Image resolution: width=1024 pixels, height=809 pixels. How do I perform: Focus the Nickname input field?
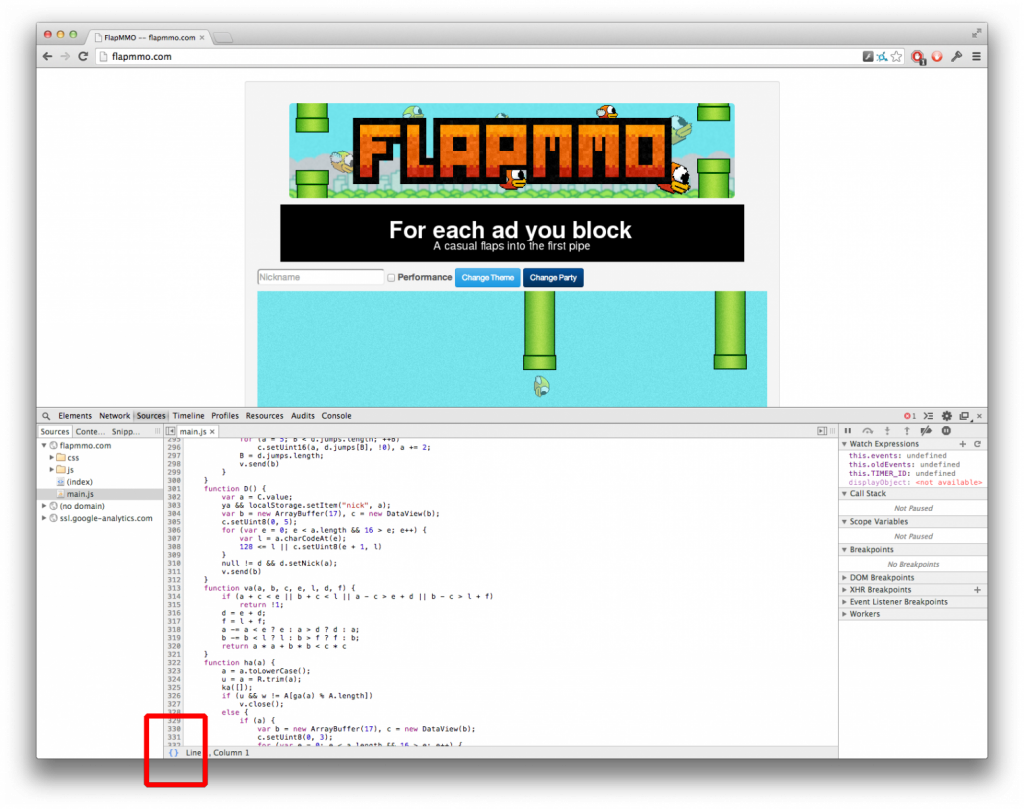320,278
